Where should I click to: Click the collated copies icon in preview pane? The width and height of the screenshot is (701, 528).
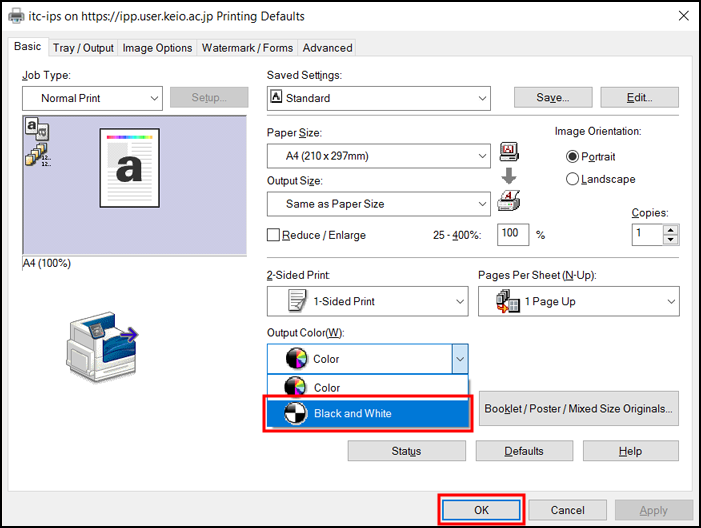click(x=38, y=155)
